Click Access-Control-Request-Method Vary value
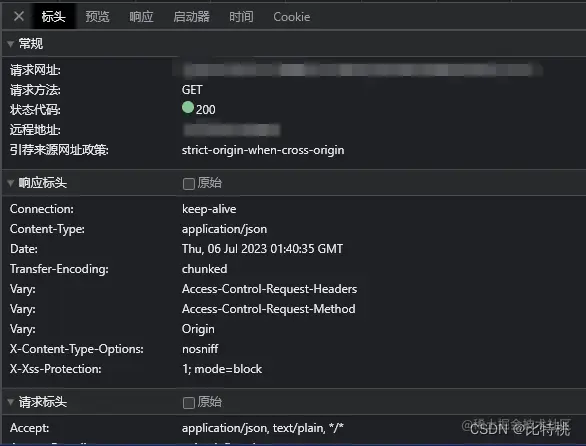The image size is (586, 446). click(x=269, y=309)
